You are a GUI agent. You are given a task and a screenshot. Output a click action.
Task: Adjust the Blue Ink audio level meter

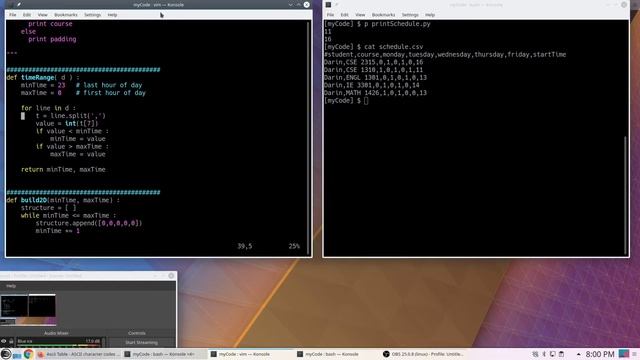click(59, 345)
